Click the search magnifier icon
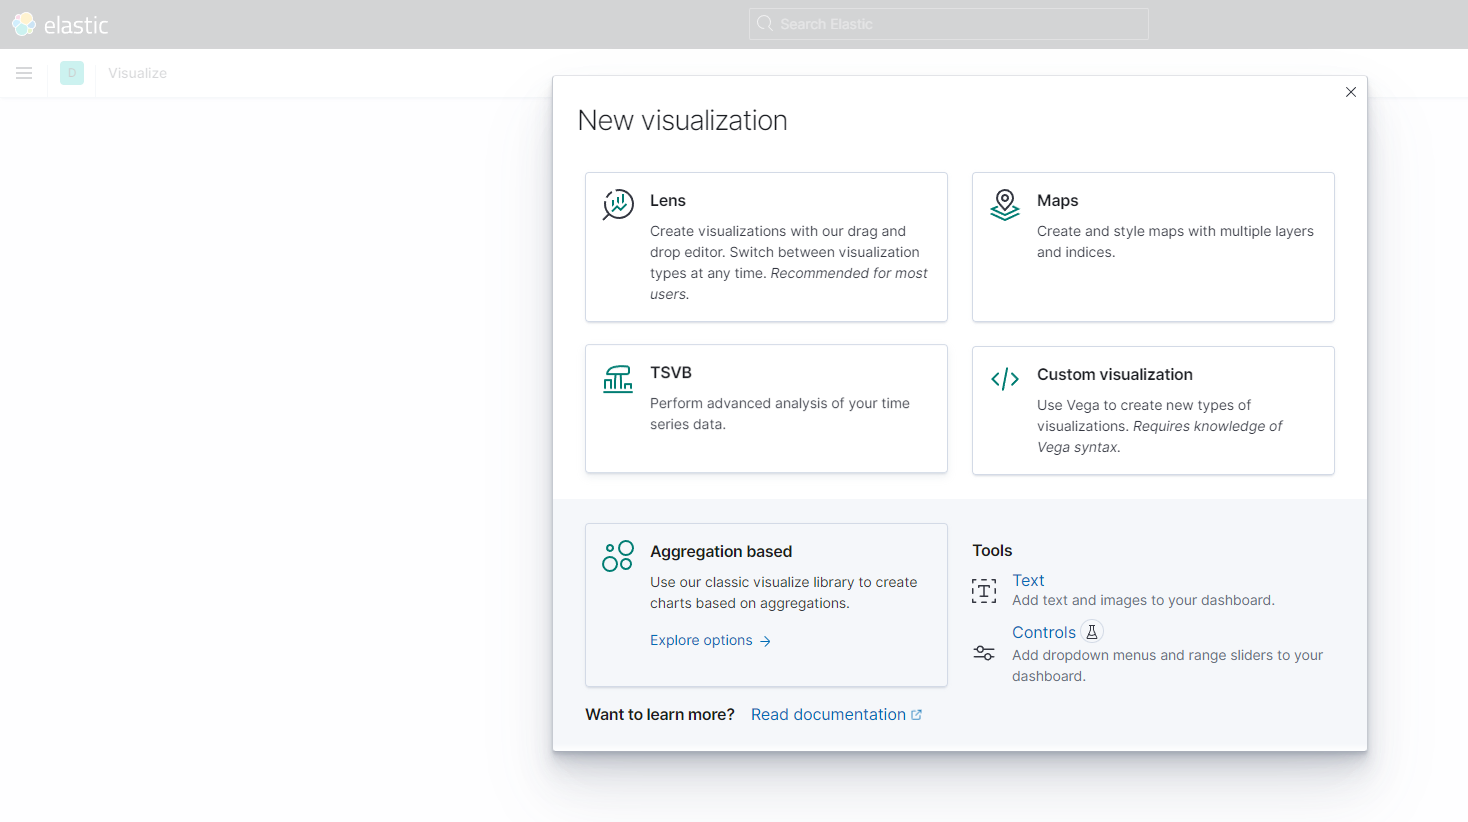The width and height of the screenshot is (1468, 822). [765, 24]
